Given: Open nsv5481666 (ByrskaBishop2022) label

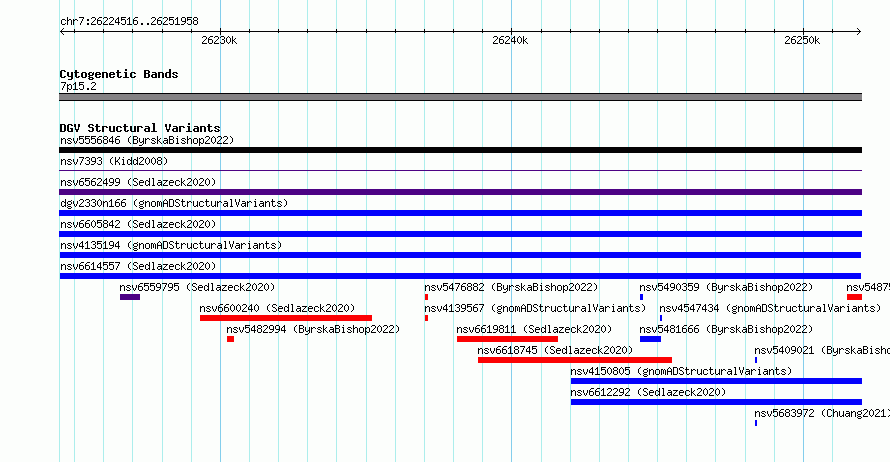Looking at the screenshot, I should point(726,329).
